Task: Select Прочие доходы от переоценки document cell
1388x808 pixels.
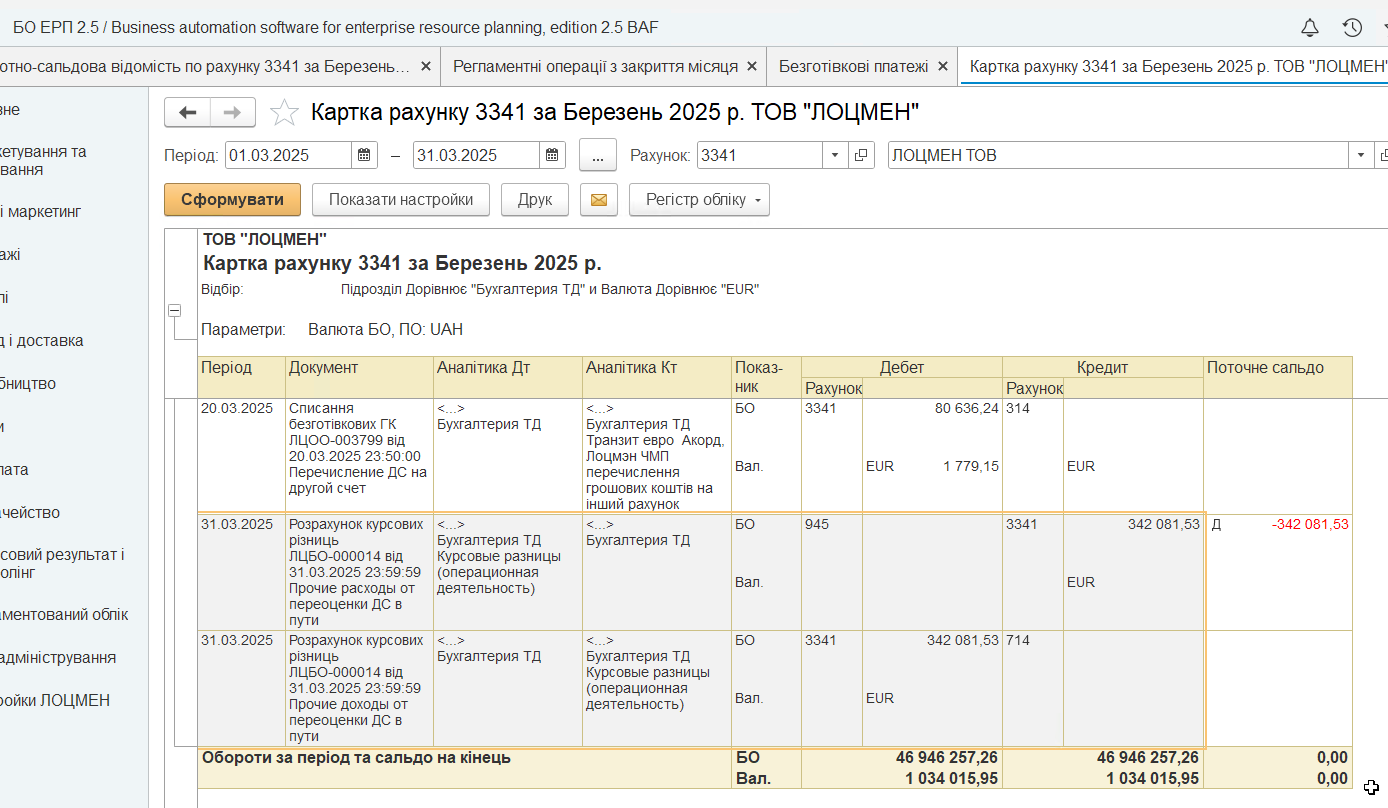Action: (359, 688)
